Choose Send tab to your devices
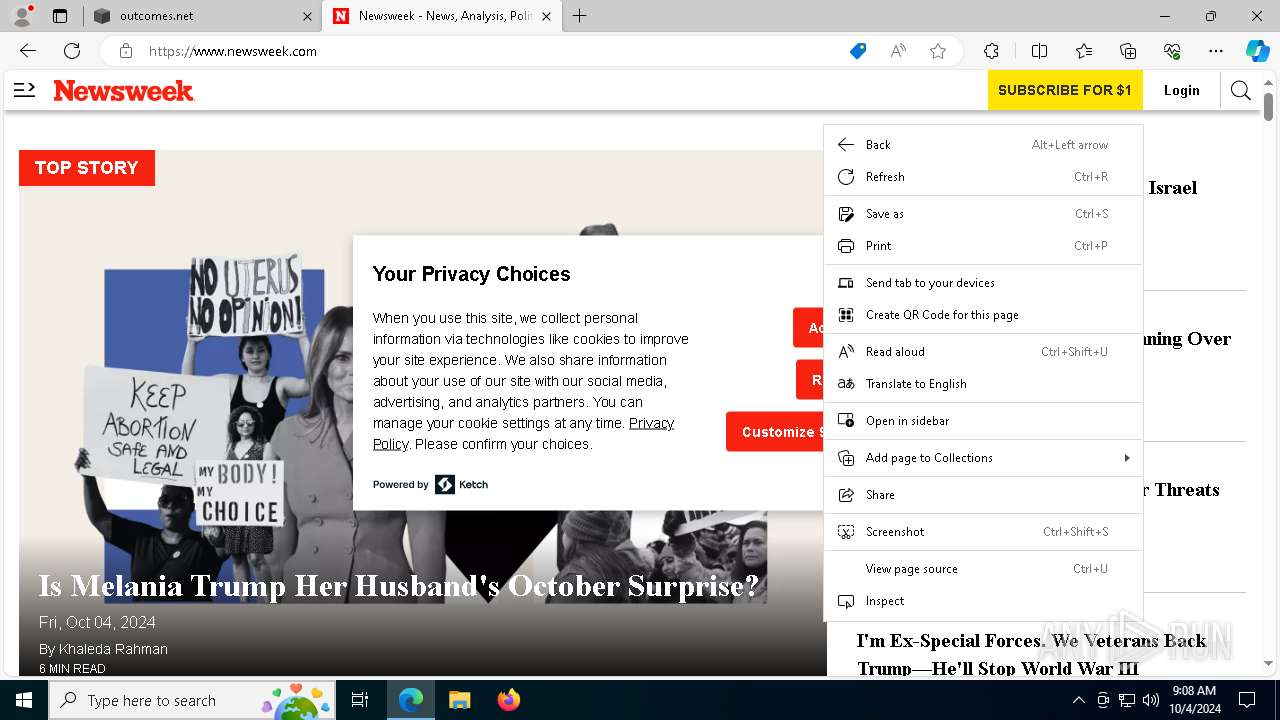Screen dimensions: 1280x720 [x=983, y=283]
